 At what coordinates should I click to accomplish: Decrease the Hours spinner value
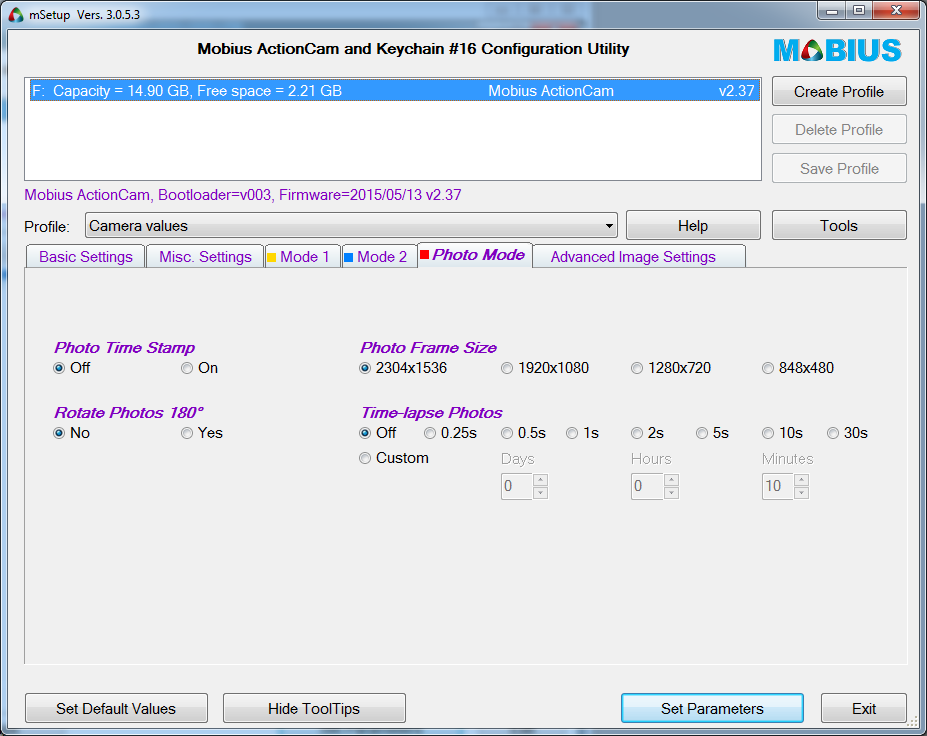coord(671,493)
